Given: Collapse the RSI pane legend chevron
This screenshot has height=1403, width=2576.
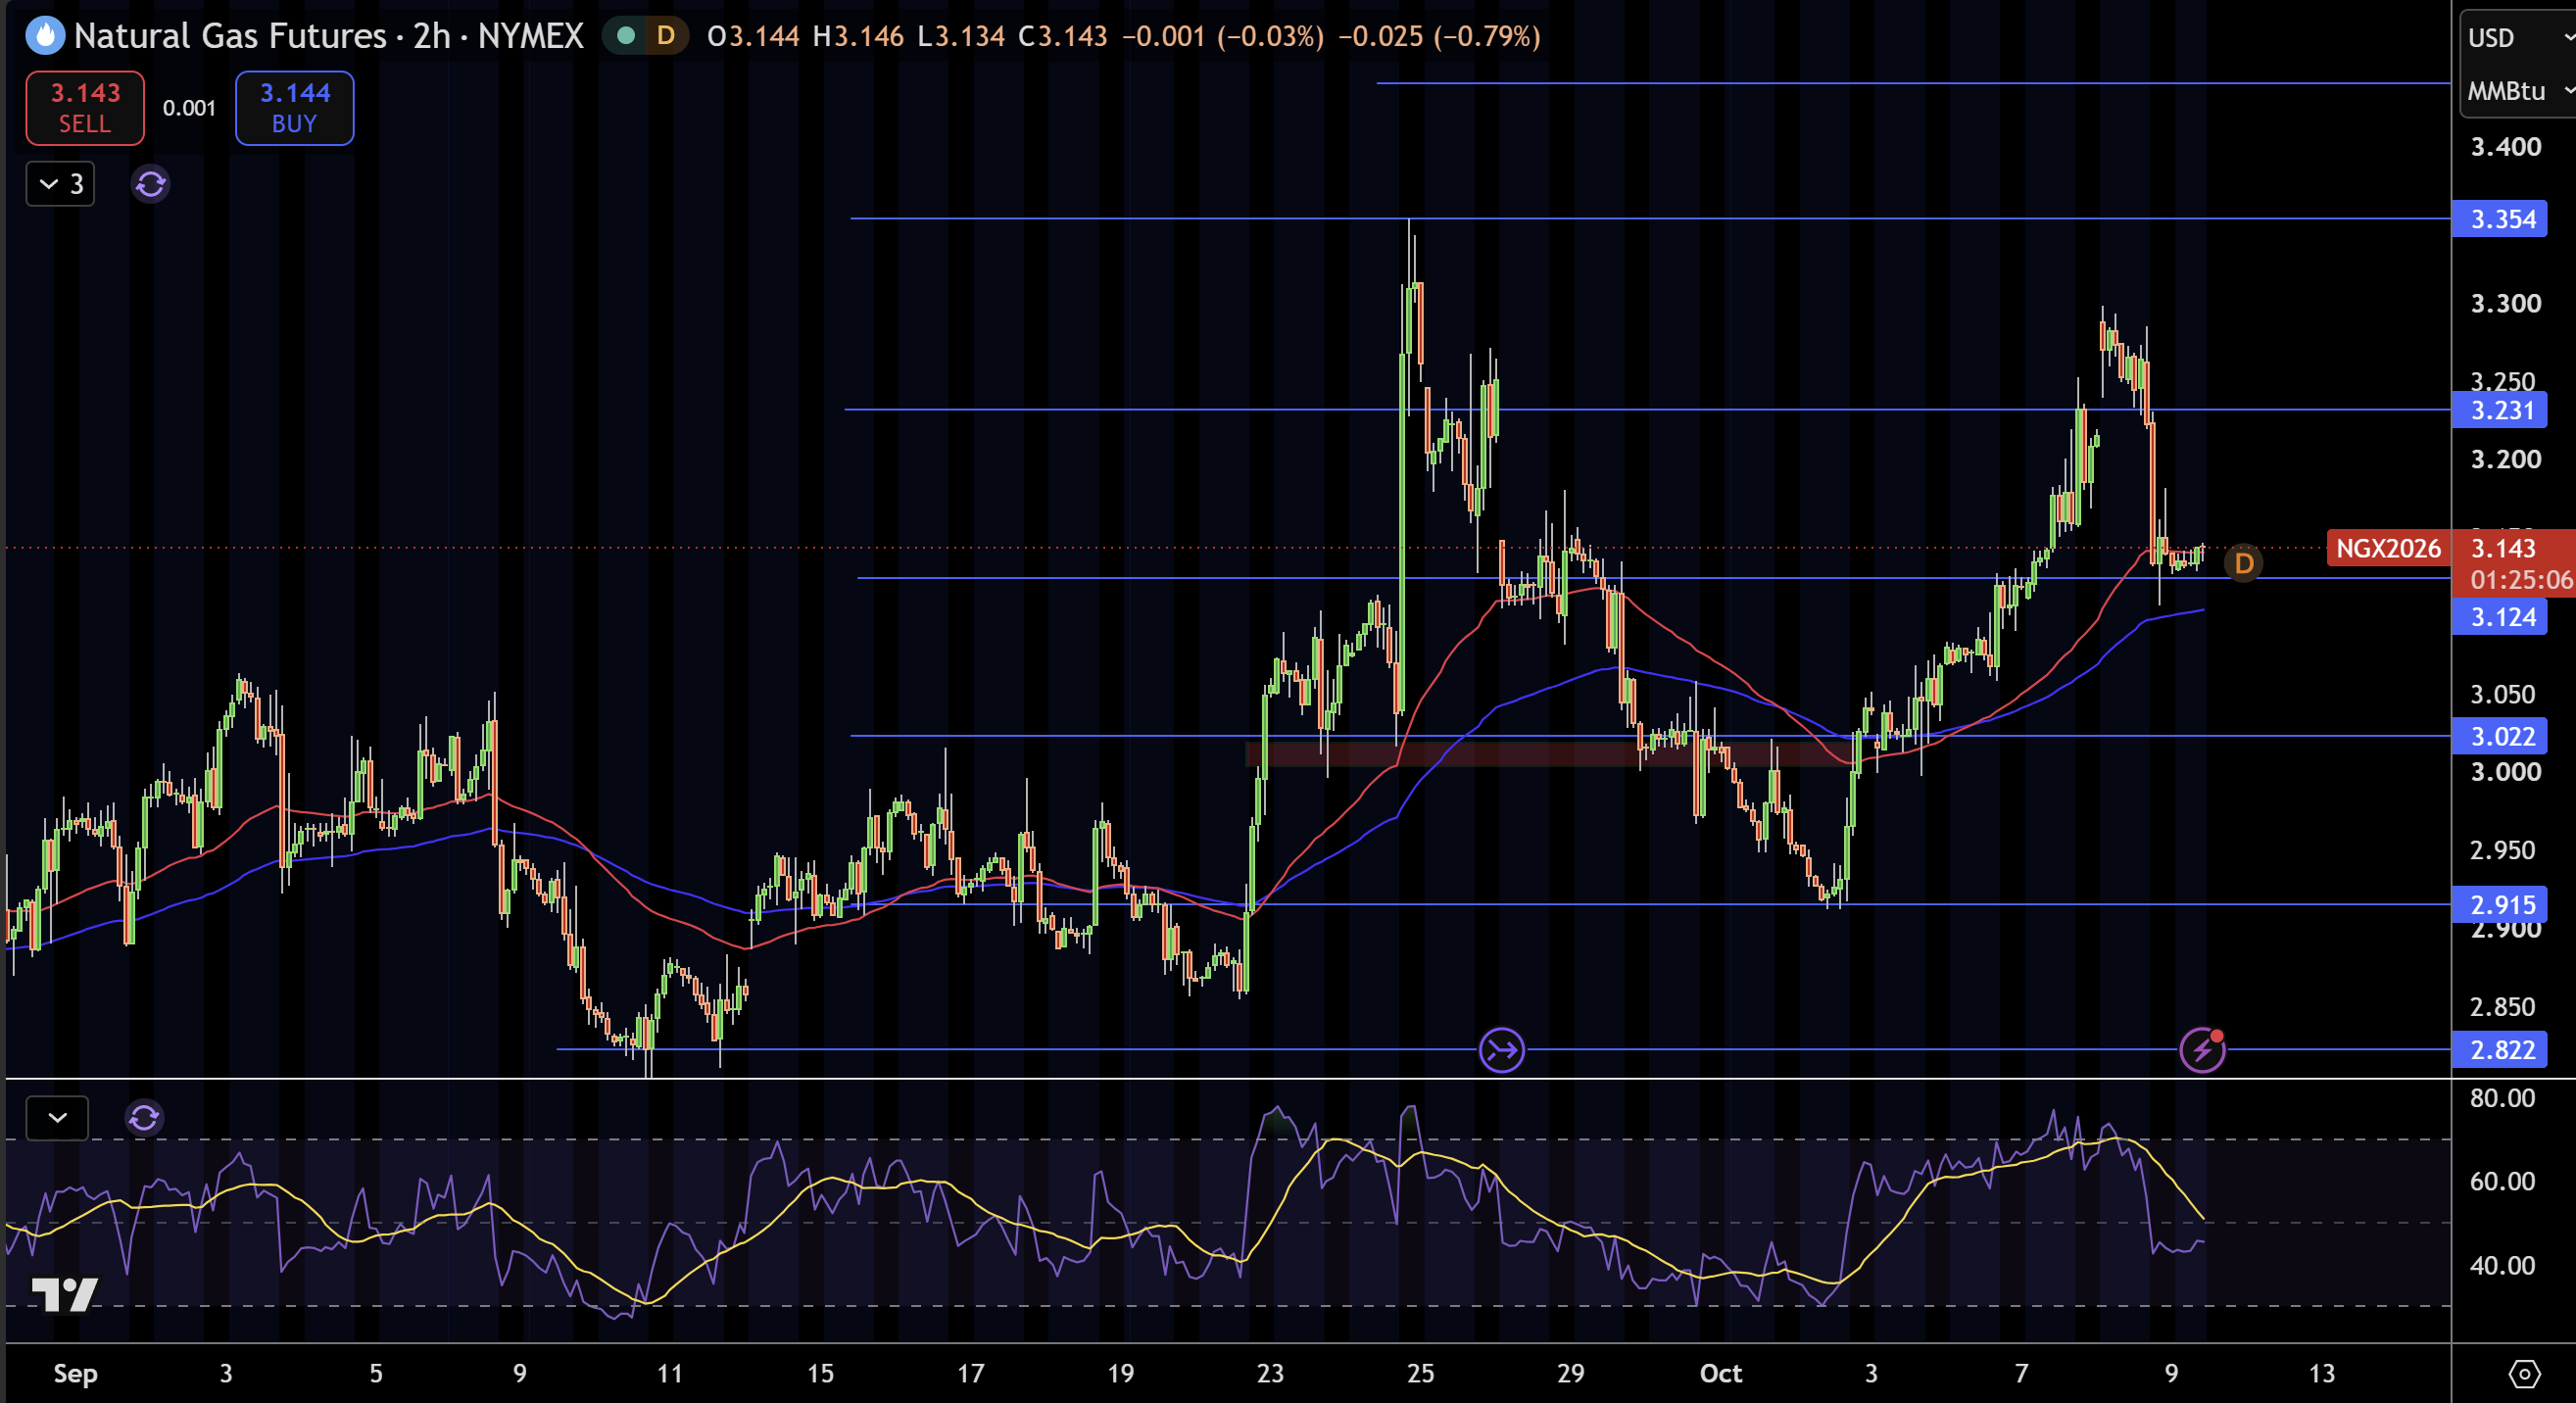Looking at the screenshot, I should tap(57, 1118).
